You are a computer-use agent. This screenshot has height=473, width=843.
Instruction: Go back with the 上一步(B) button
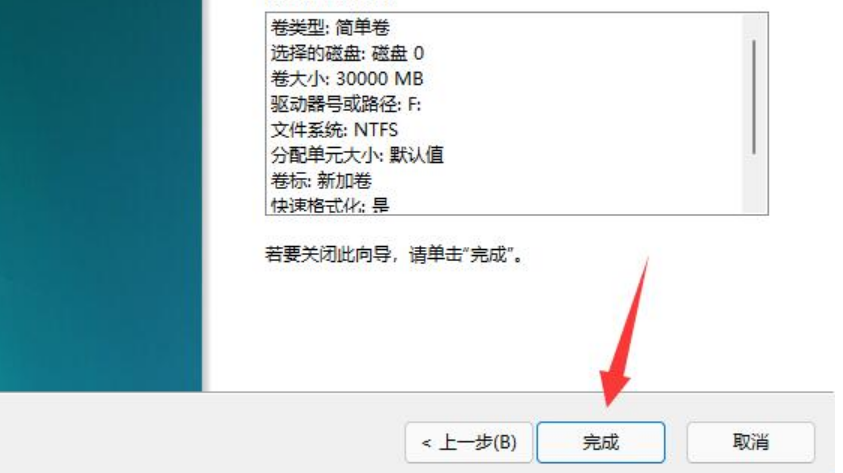[469, 442]
